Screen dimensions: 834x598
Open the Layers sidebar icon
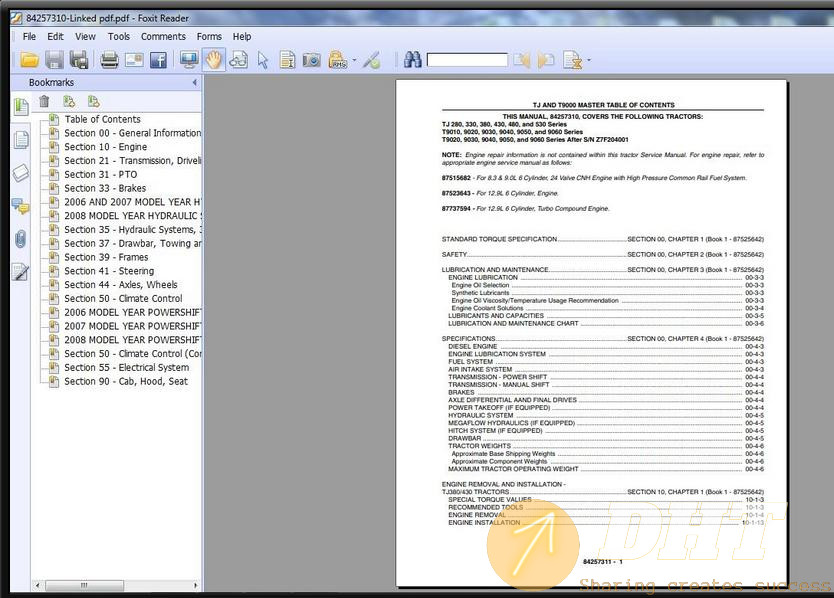click(x=21, y=173)
